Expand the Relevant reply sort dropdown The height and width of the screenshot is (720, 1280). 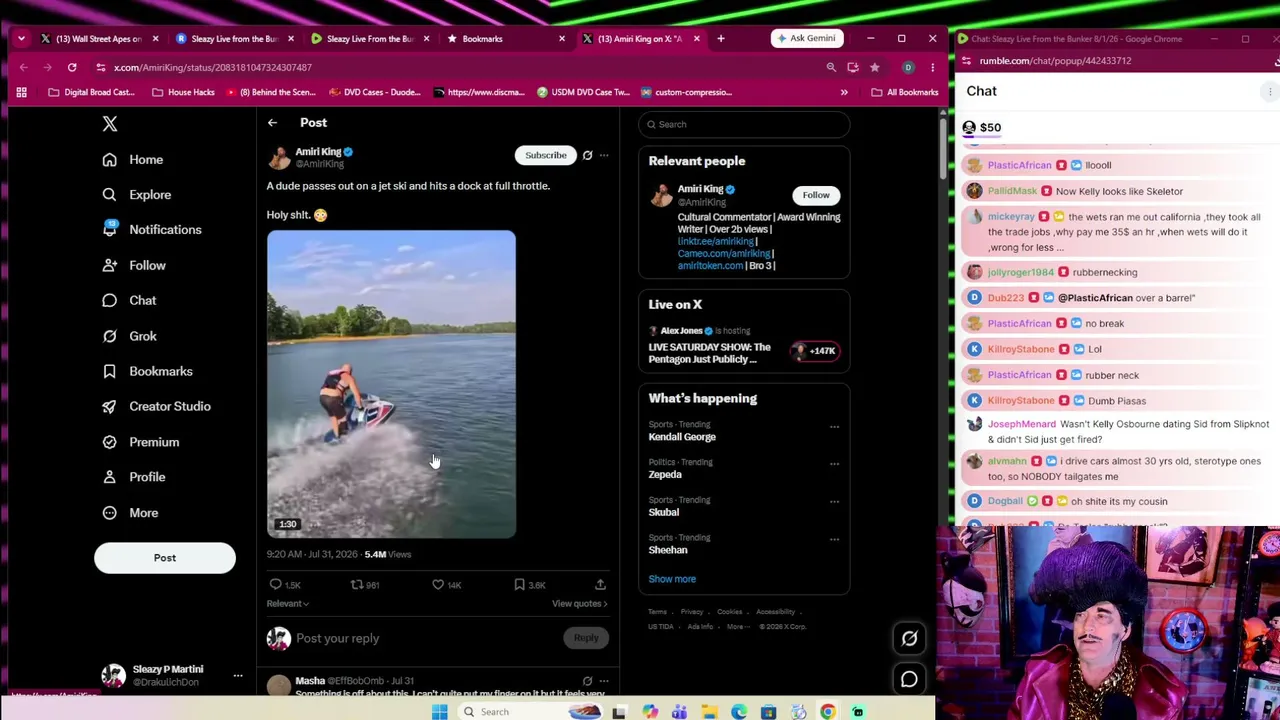coord(288,604)
